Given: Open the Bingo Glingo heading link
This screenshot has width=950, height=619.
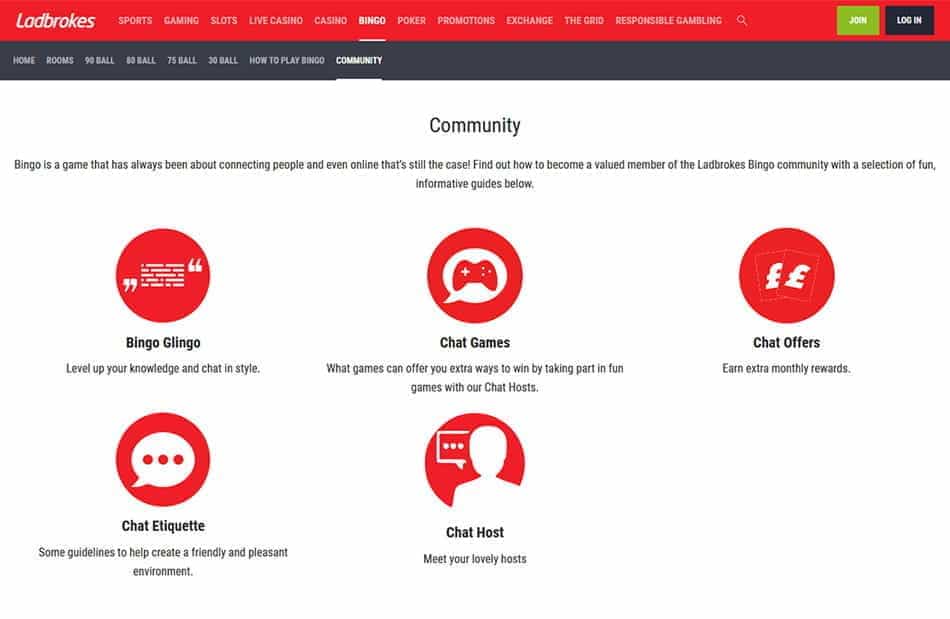Looking at the screenshot, I should (x=163, y=343).
